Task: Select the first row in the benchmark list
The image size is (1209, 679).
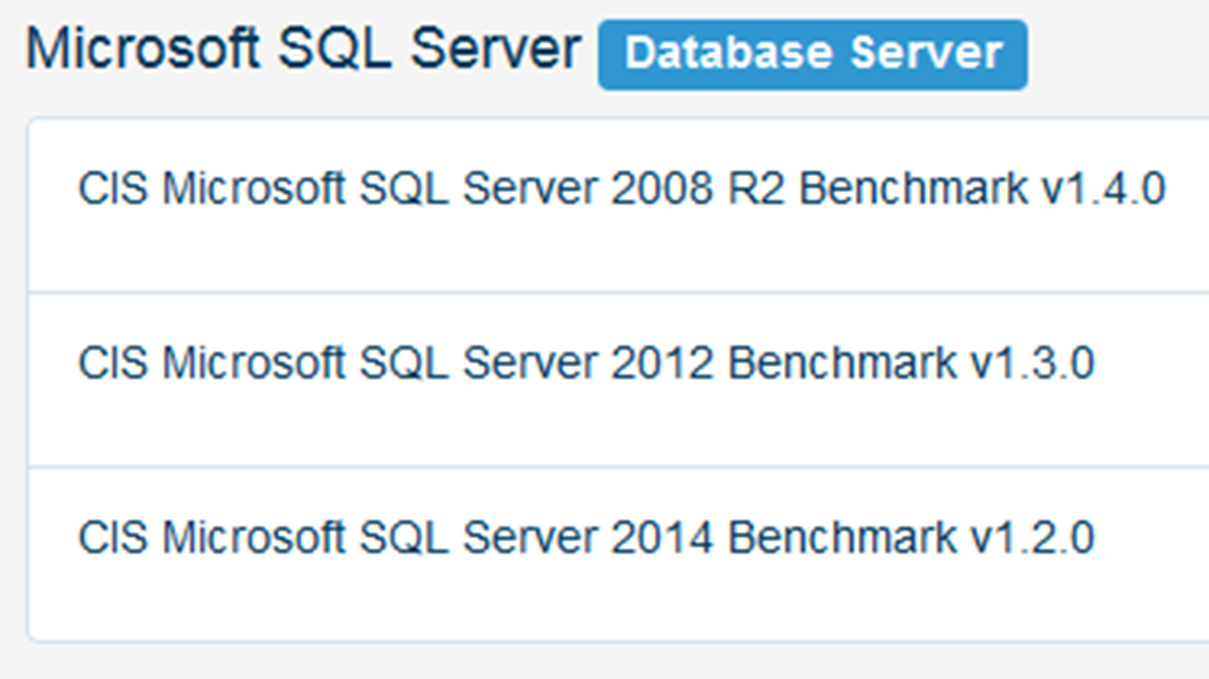Action: 618,205
